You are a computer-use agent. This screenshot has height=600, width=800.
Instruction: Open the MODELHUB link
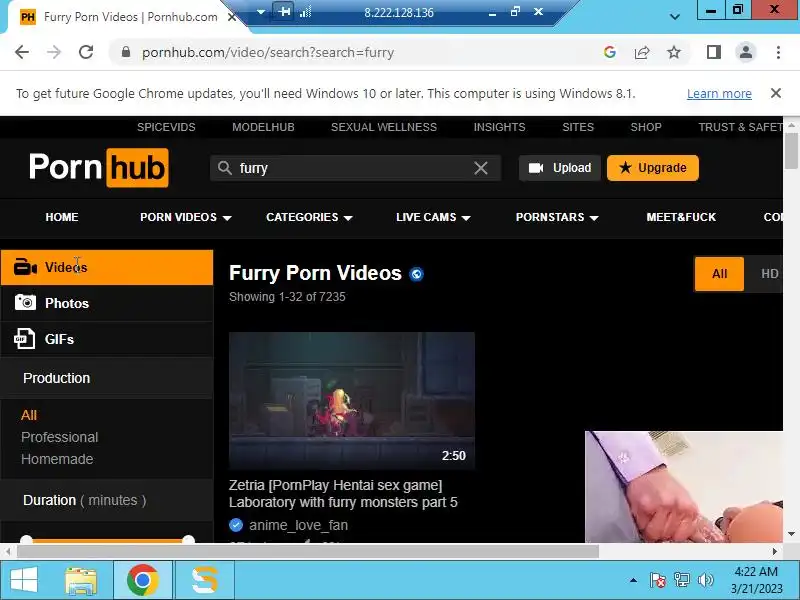tap(263, 127)
